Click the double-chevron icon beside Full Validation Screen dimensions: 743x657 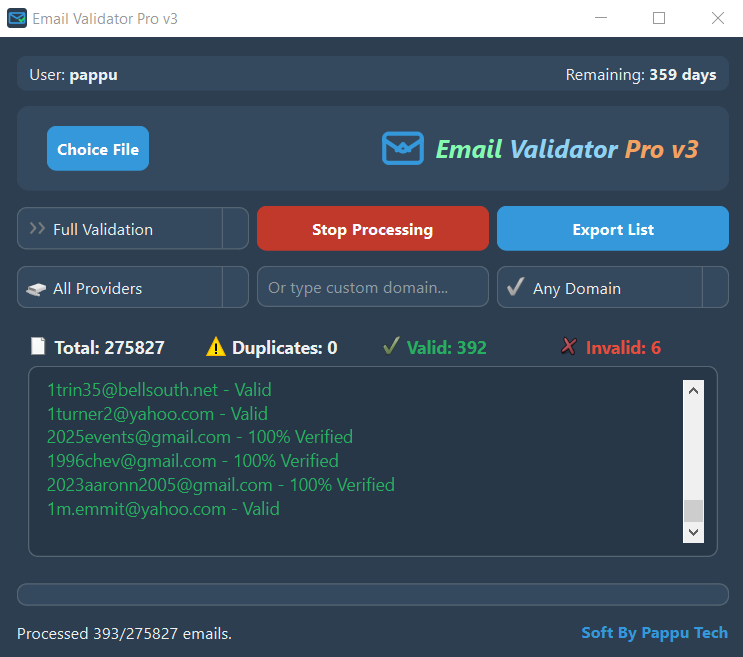[x=37, y=229]
